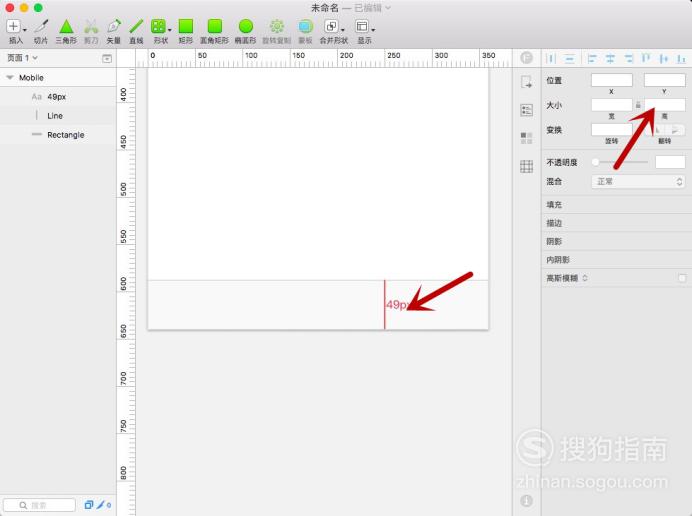Click the list-style icon in side strip
This screenshot has height=516, width=692.
pyautogui.click(x=526, y=110)
